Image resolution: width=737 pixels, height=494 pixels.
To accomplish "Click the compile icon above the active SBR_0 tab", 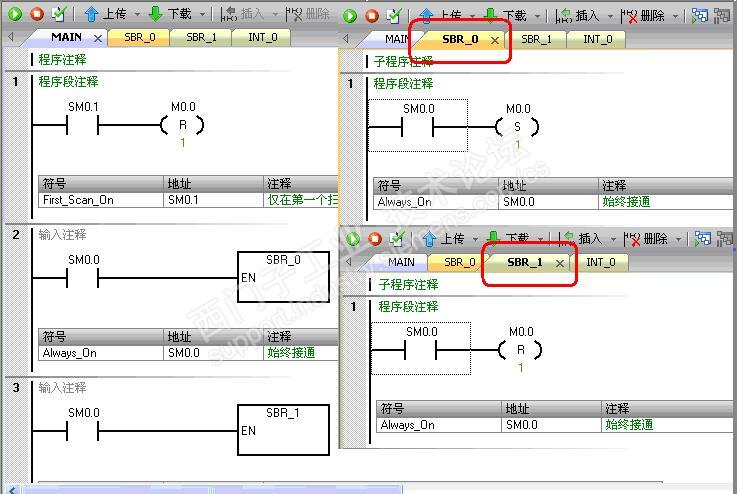I will coord(394,16).
